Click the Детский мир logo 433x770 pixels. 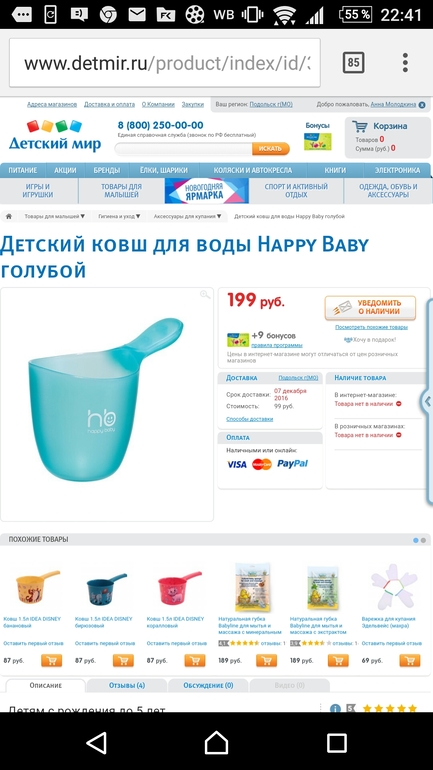click(x=55, y=136)
